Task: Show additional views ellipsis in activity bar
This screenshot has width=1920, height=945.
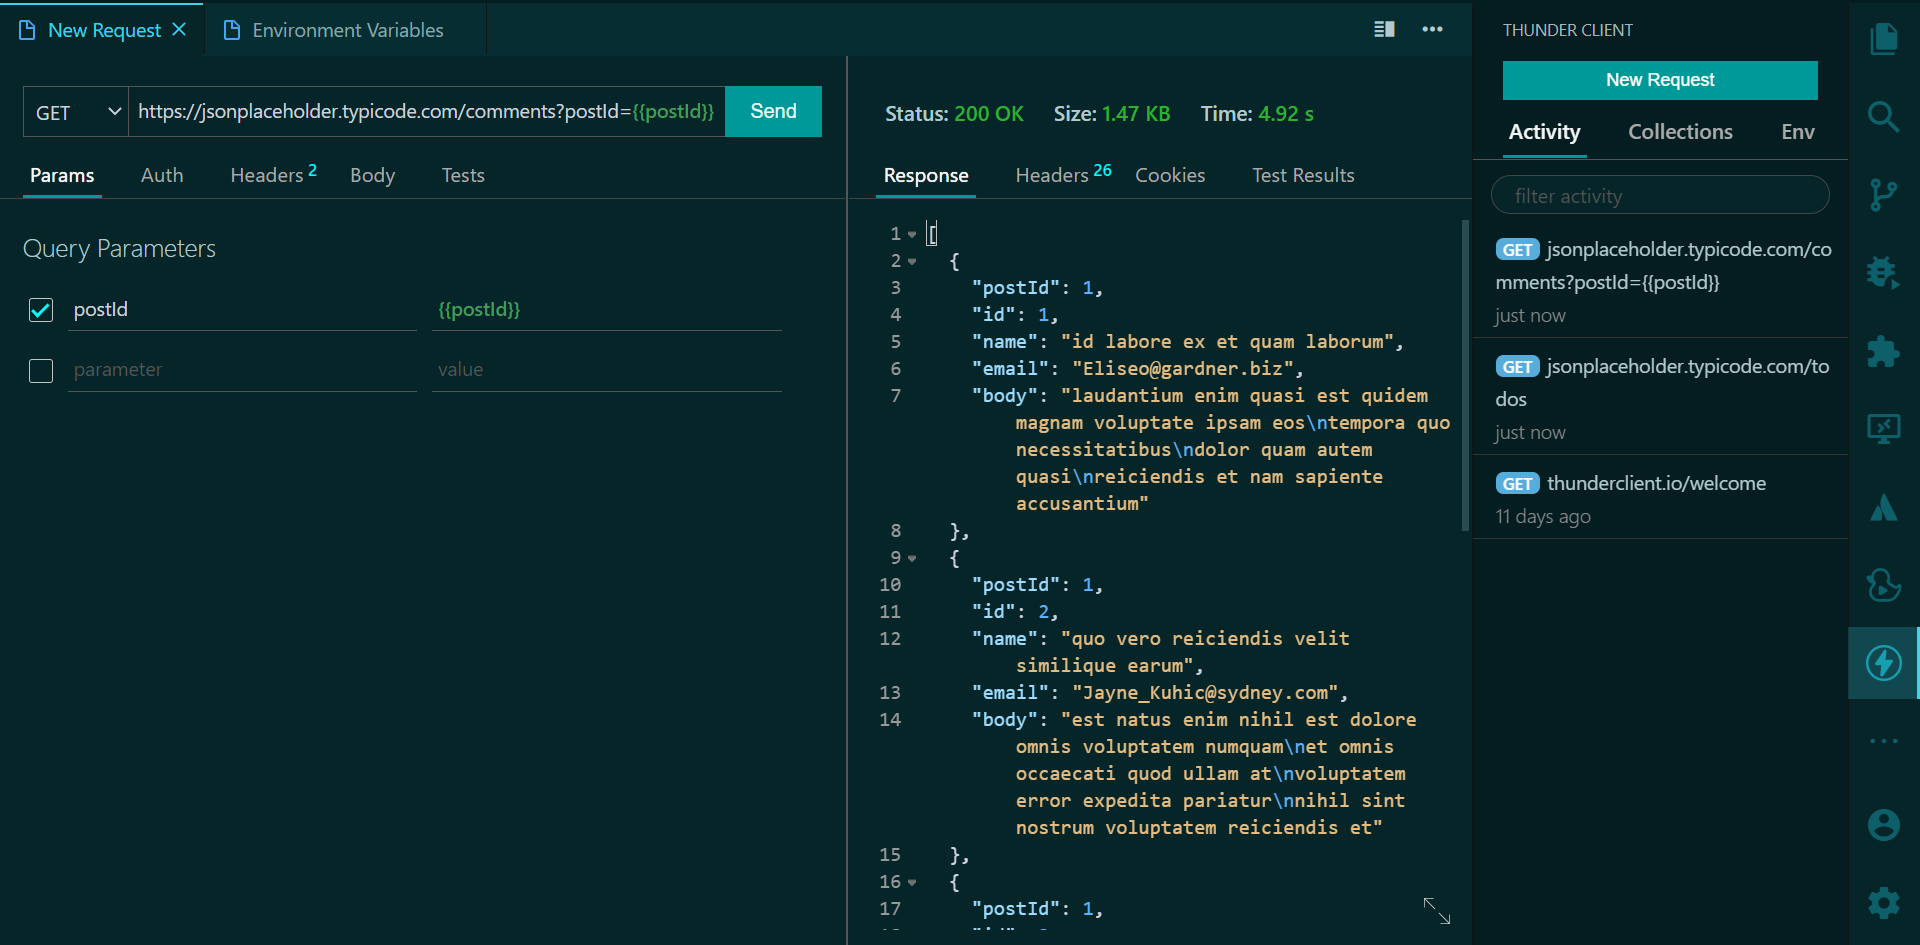Action: click(x=1884, y=741)
